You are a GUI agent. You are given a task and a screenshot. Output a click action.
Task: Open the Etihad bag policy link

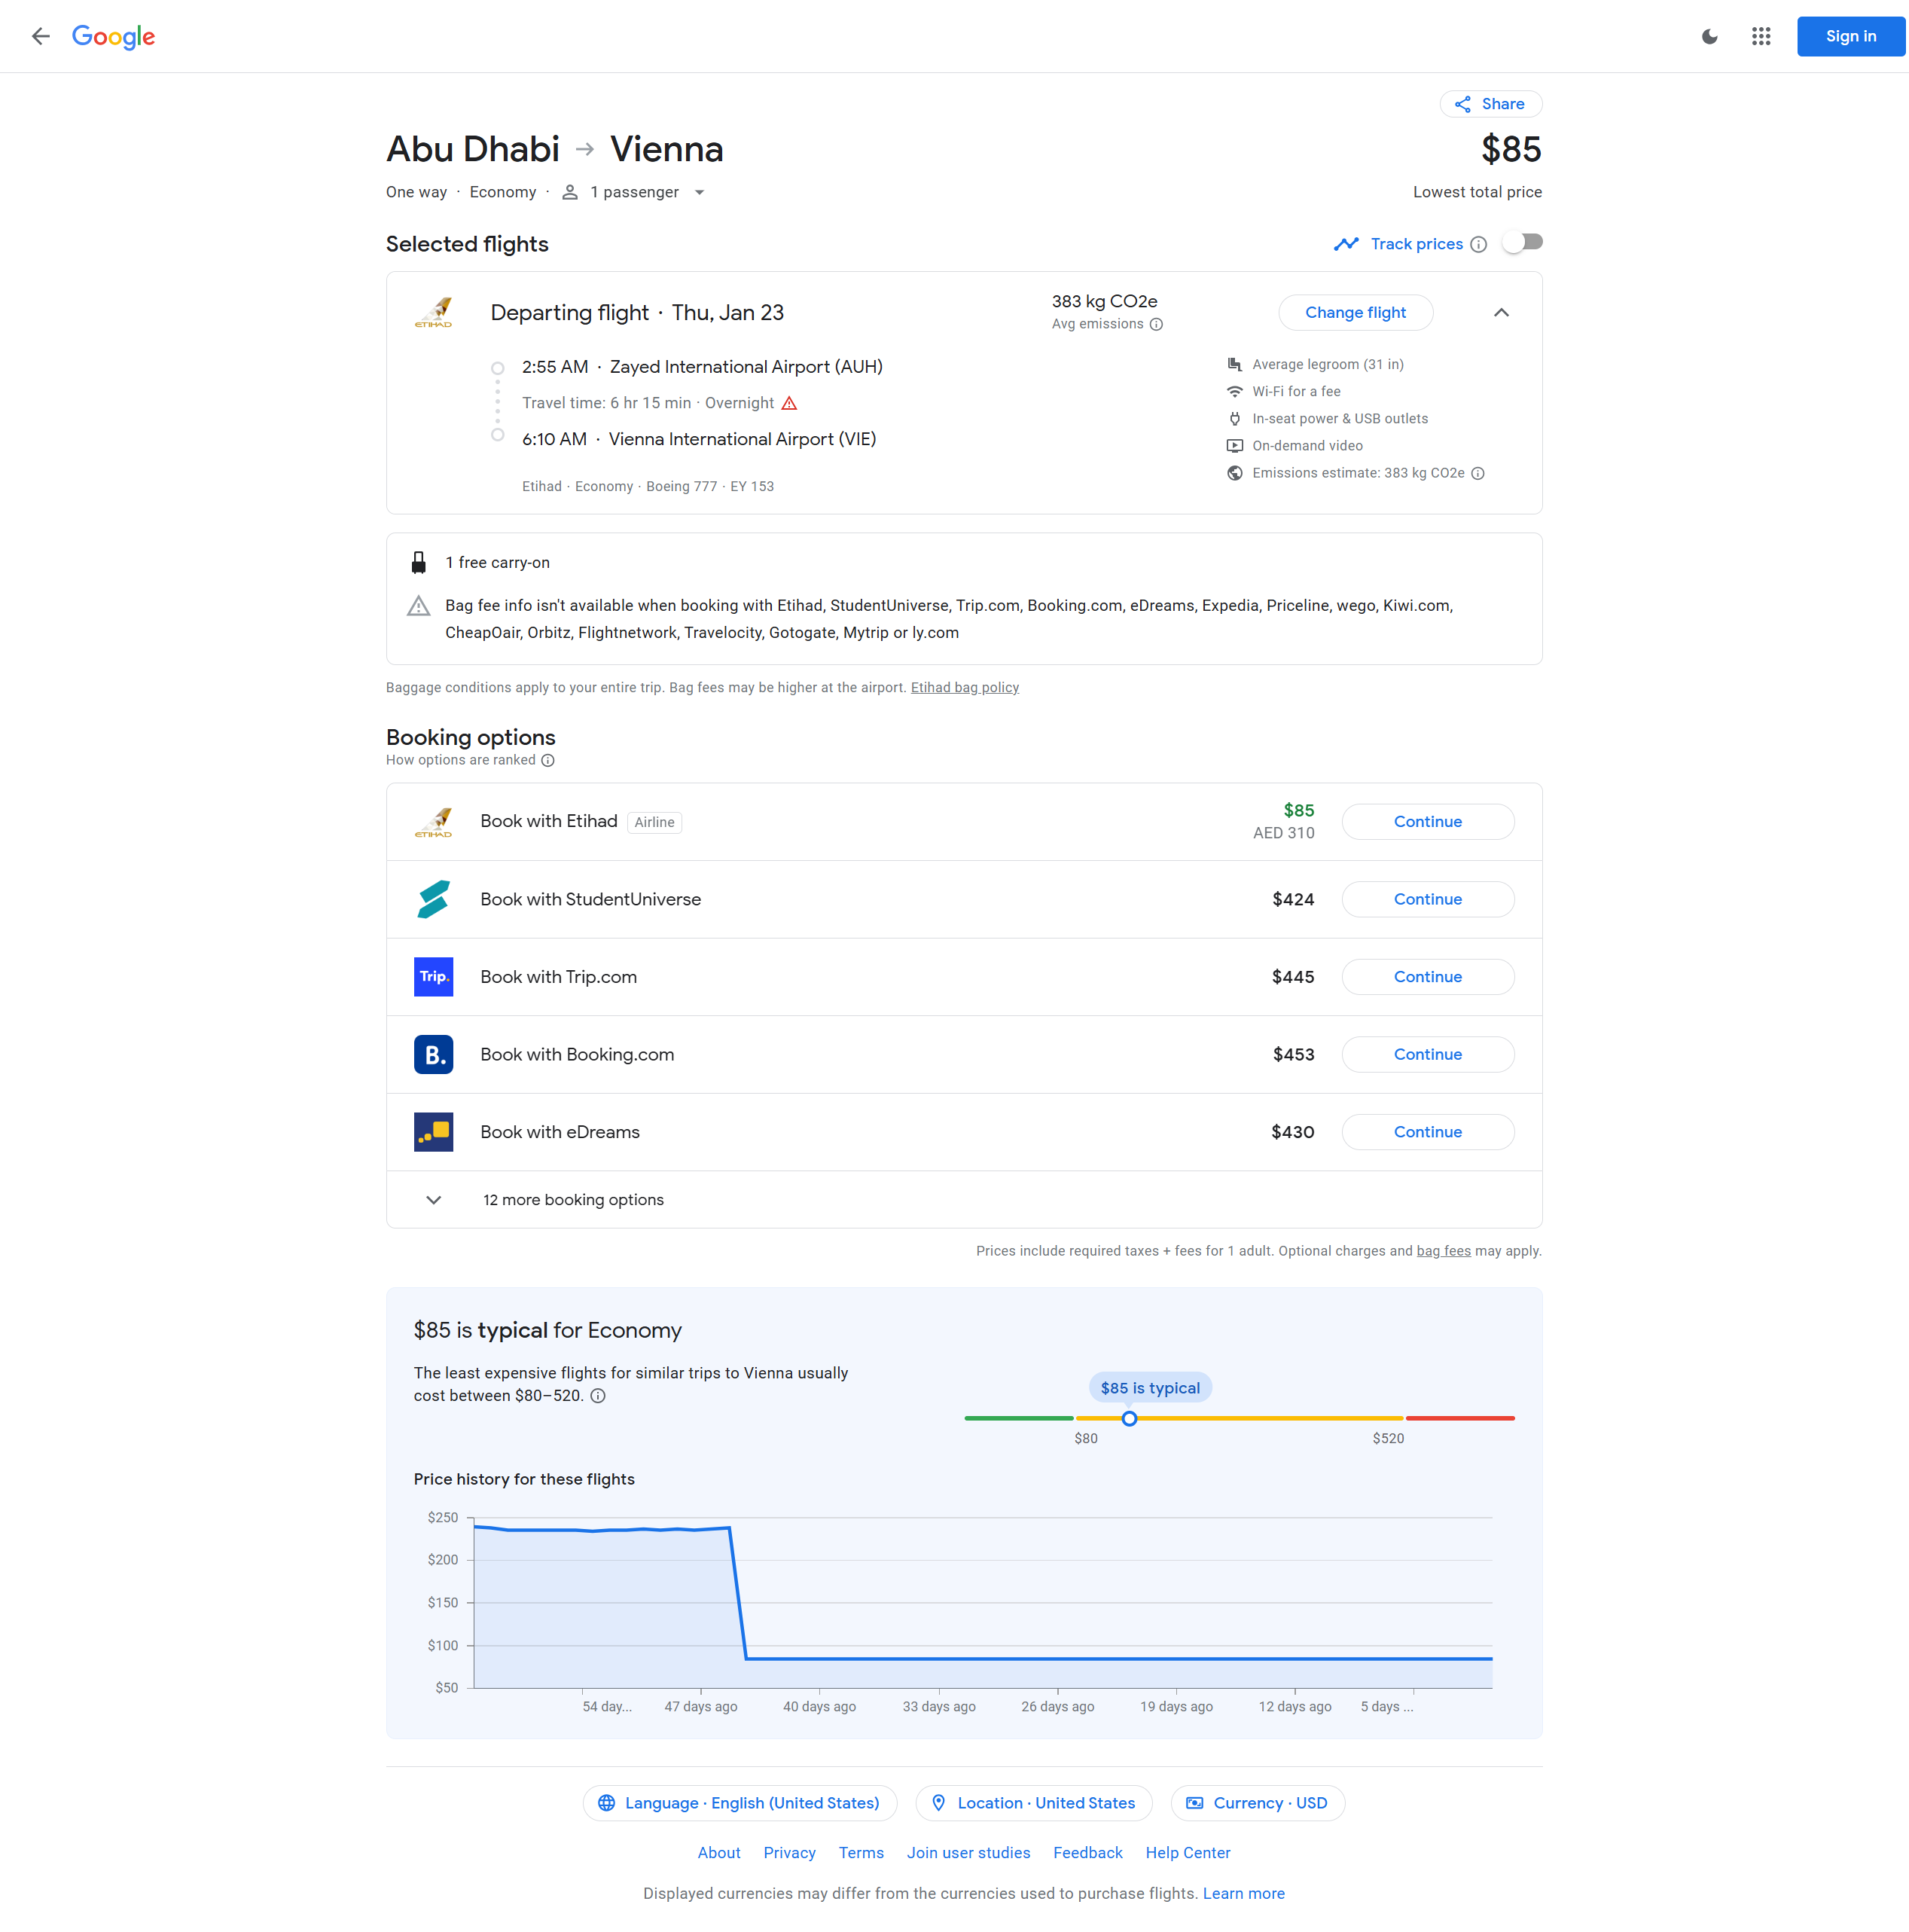pos(964,687)
